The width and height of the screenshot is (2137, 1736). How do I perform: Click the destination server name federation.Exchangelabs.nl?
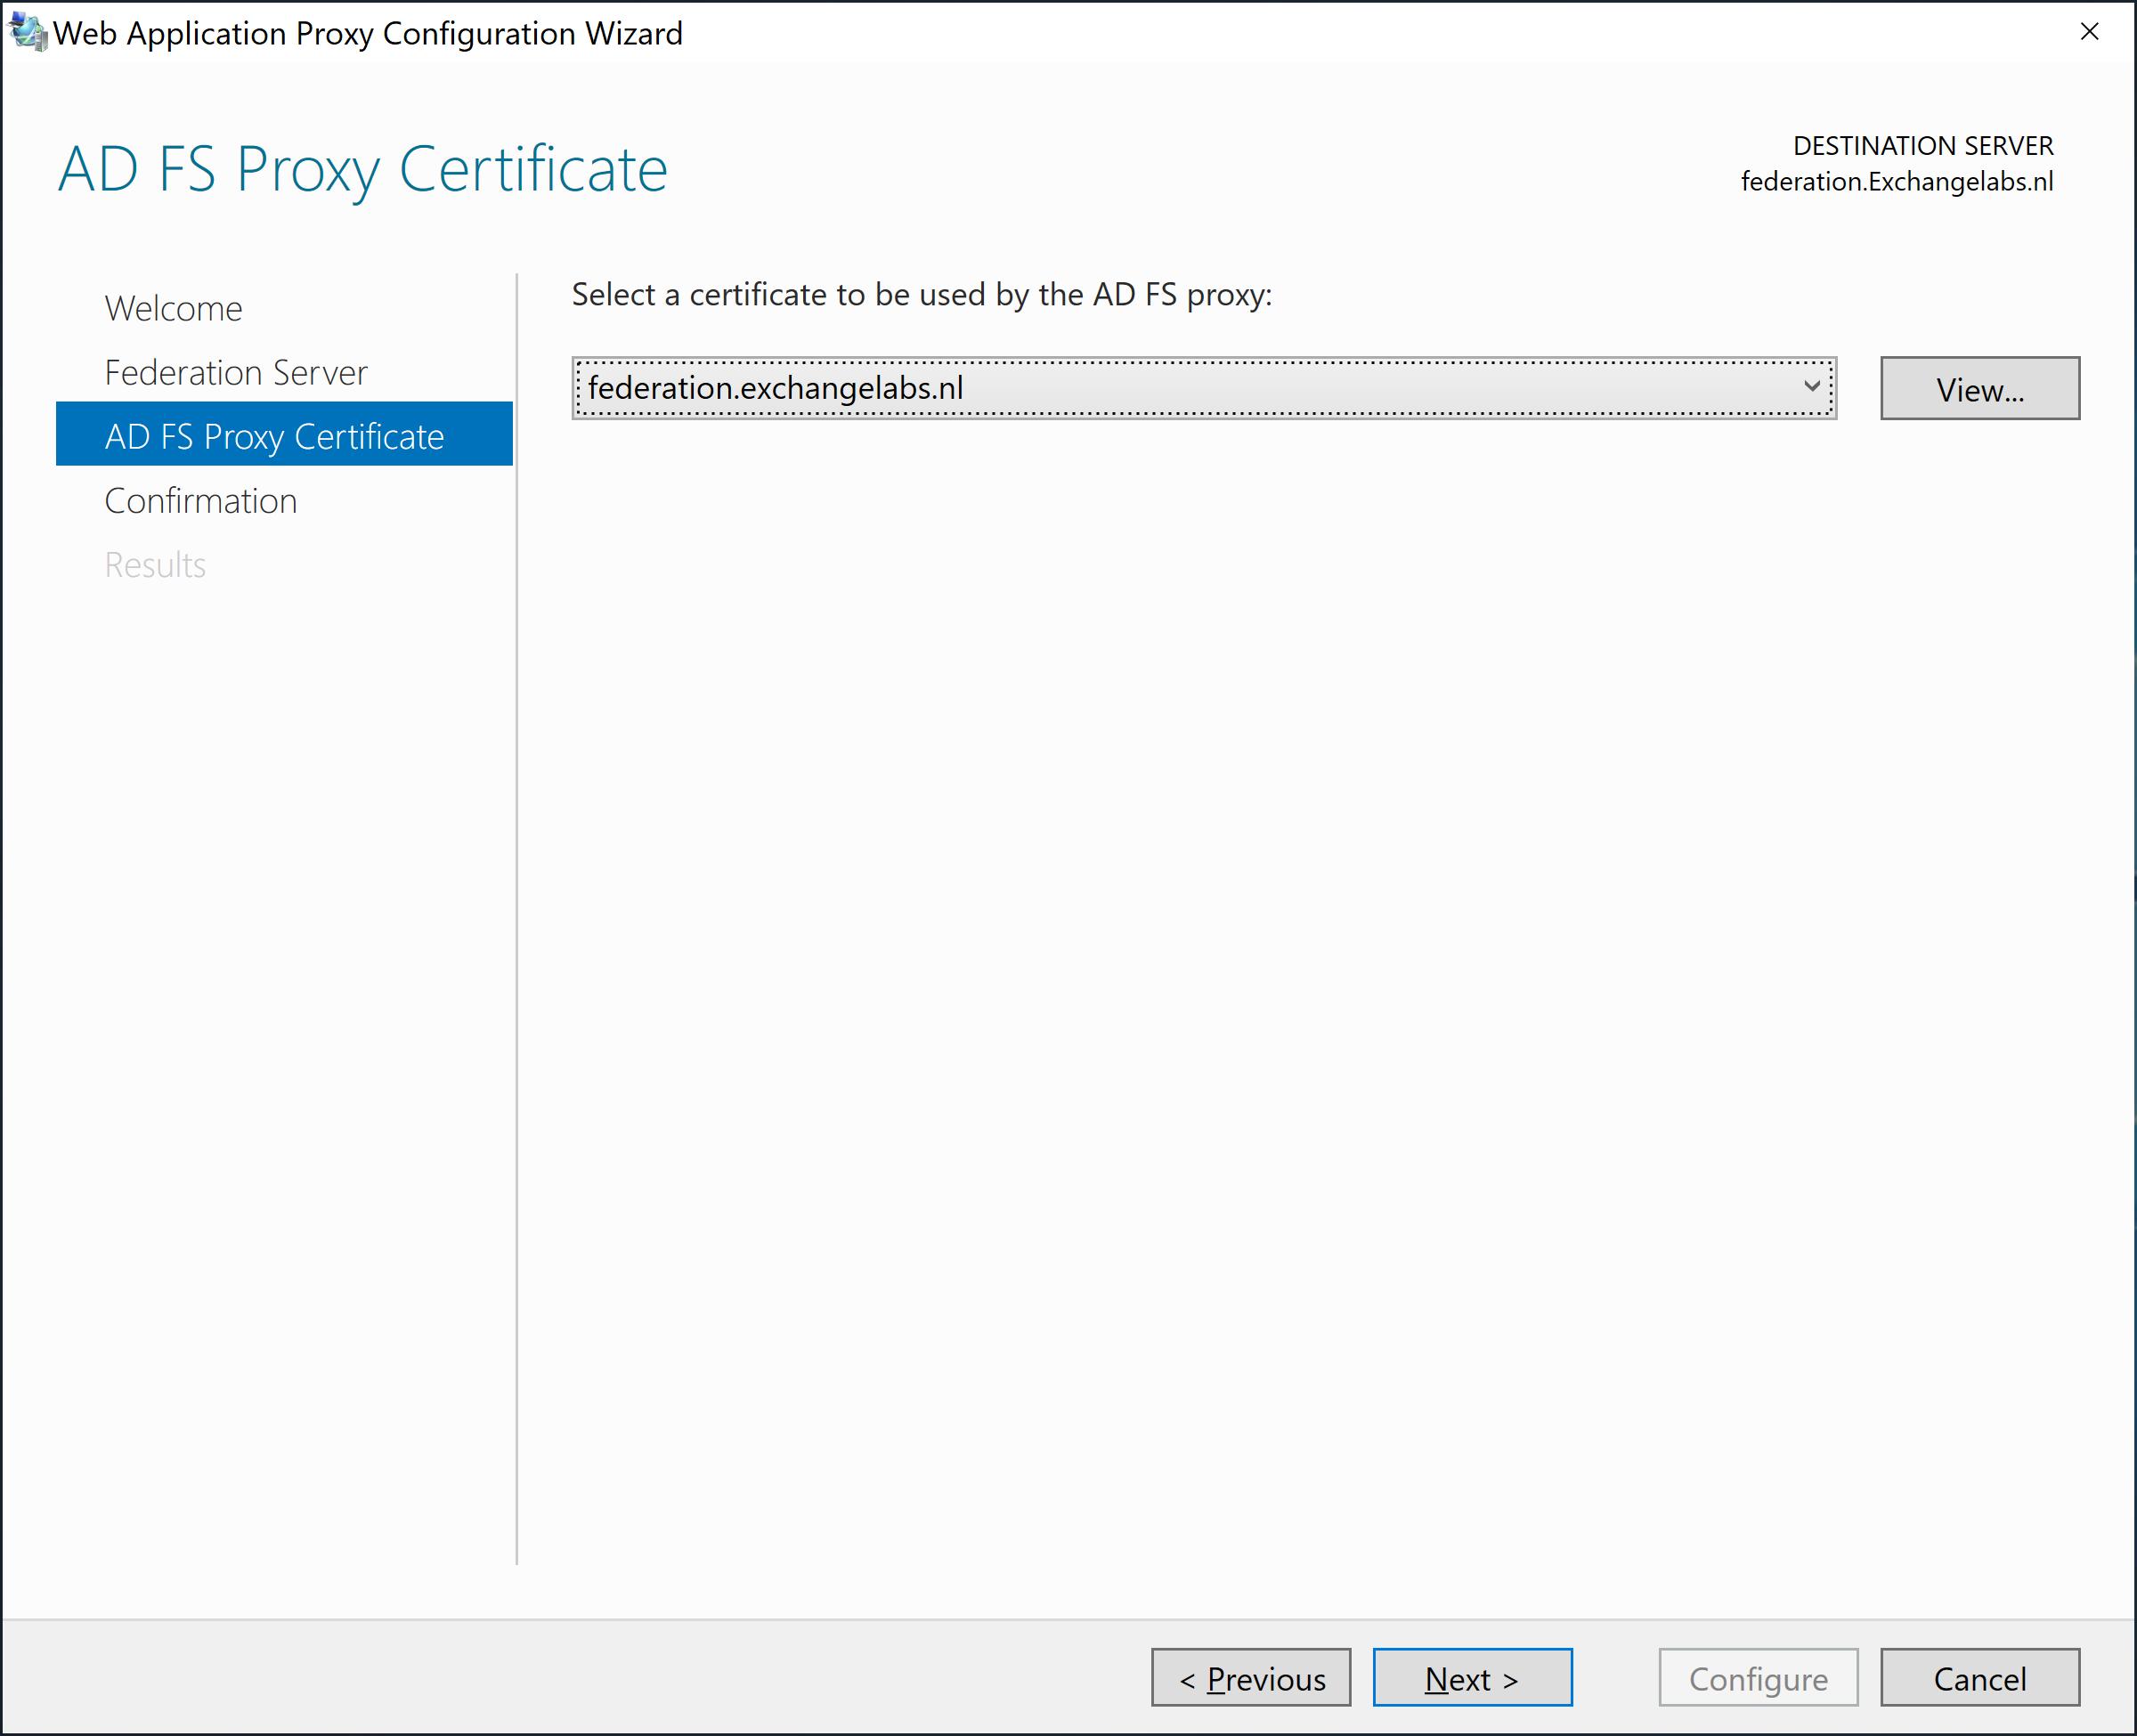pyautogui.click(x=1896, y=182)
